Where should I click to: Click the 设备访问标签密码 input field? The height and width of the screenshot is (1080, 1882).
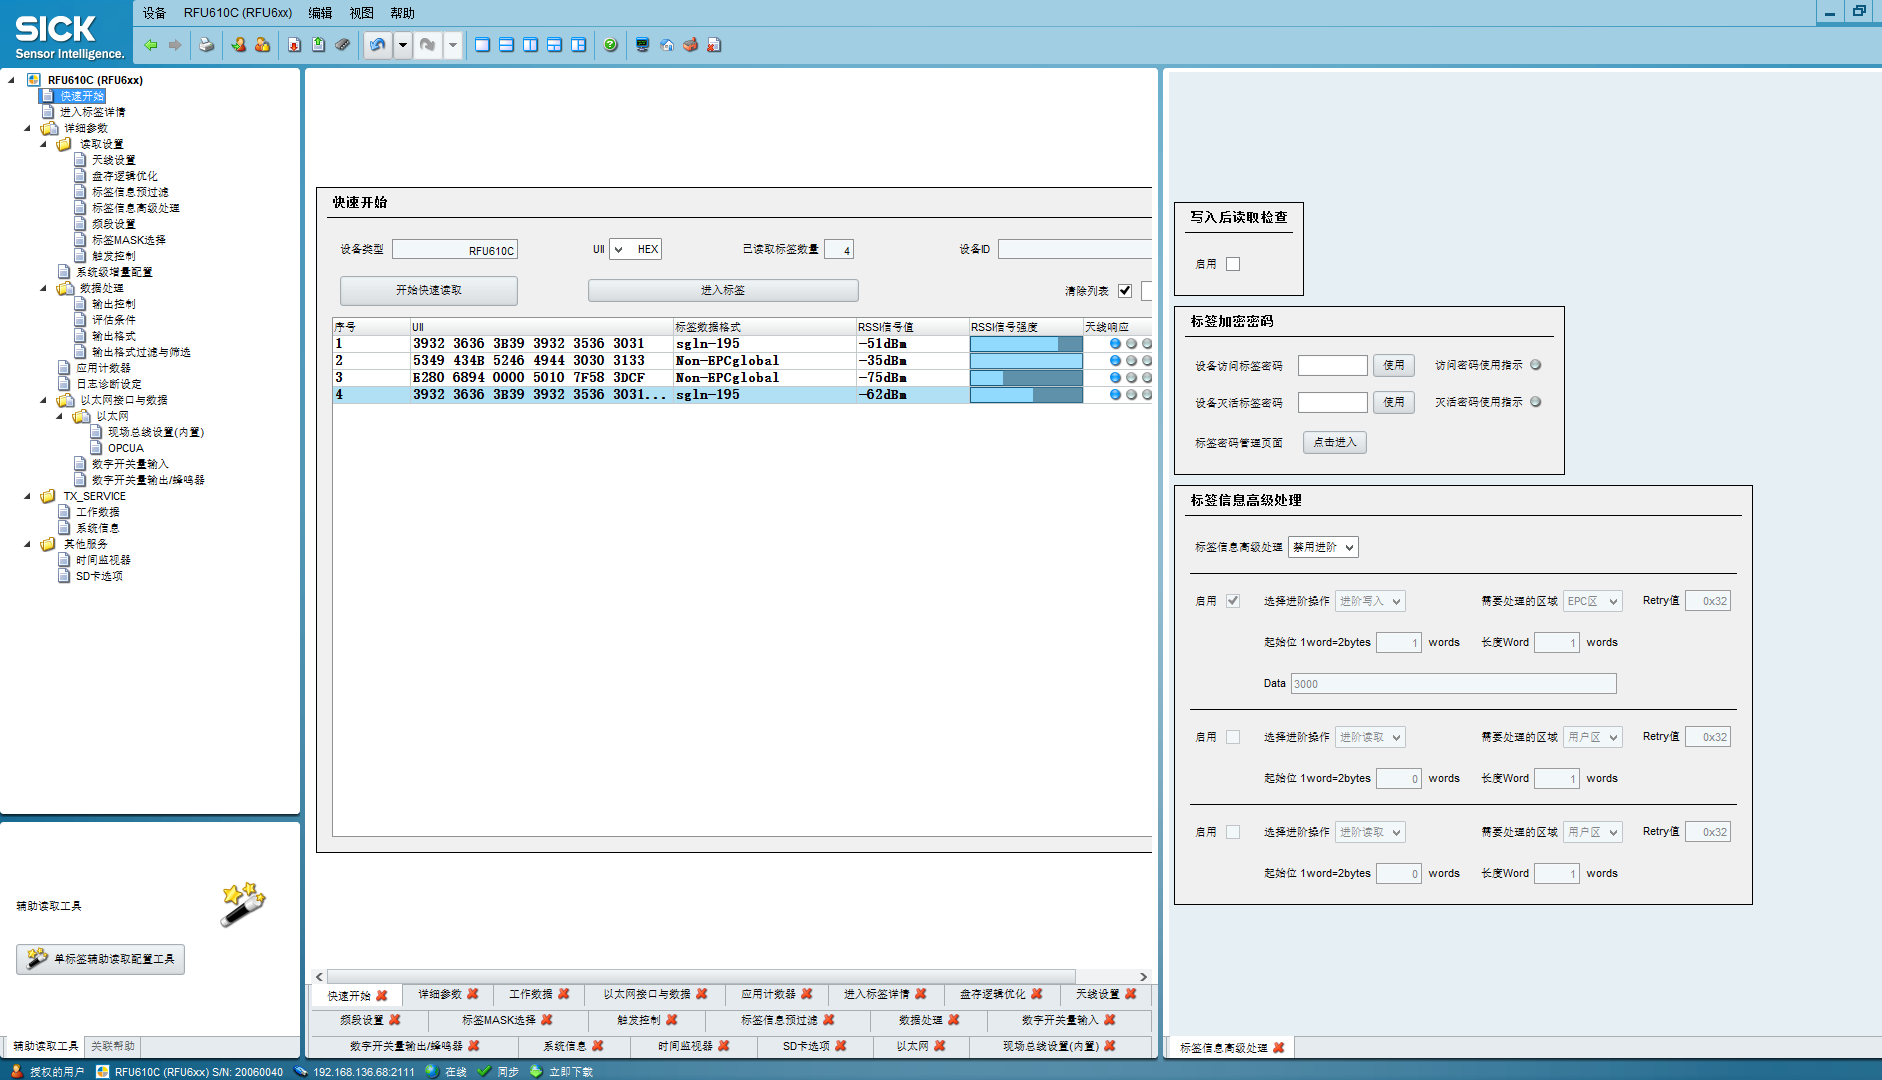(1333, 365)
